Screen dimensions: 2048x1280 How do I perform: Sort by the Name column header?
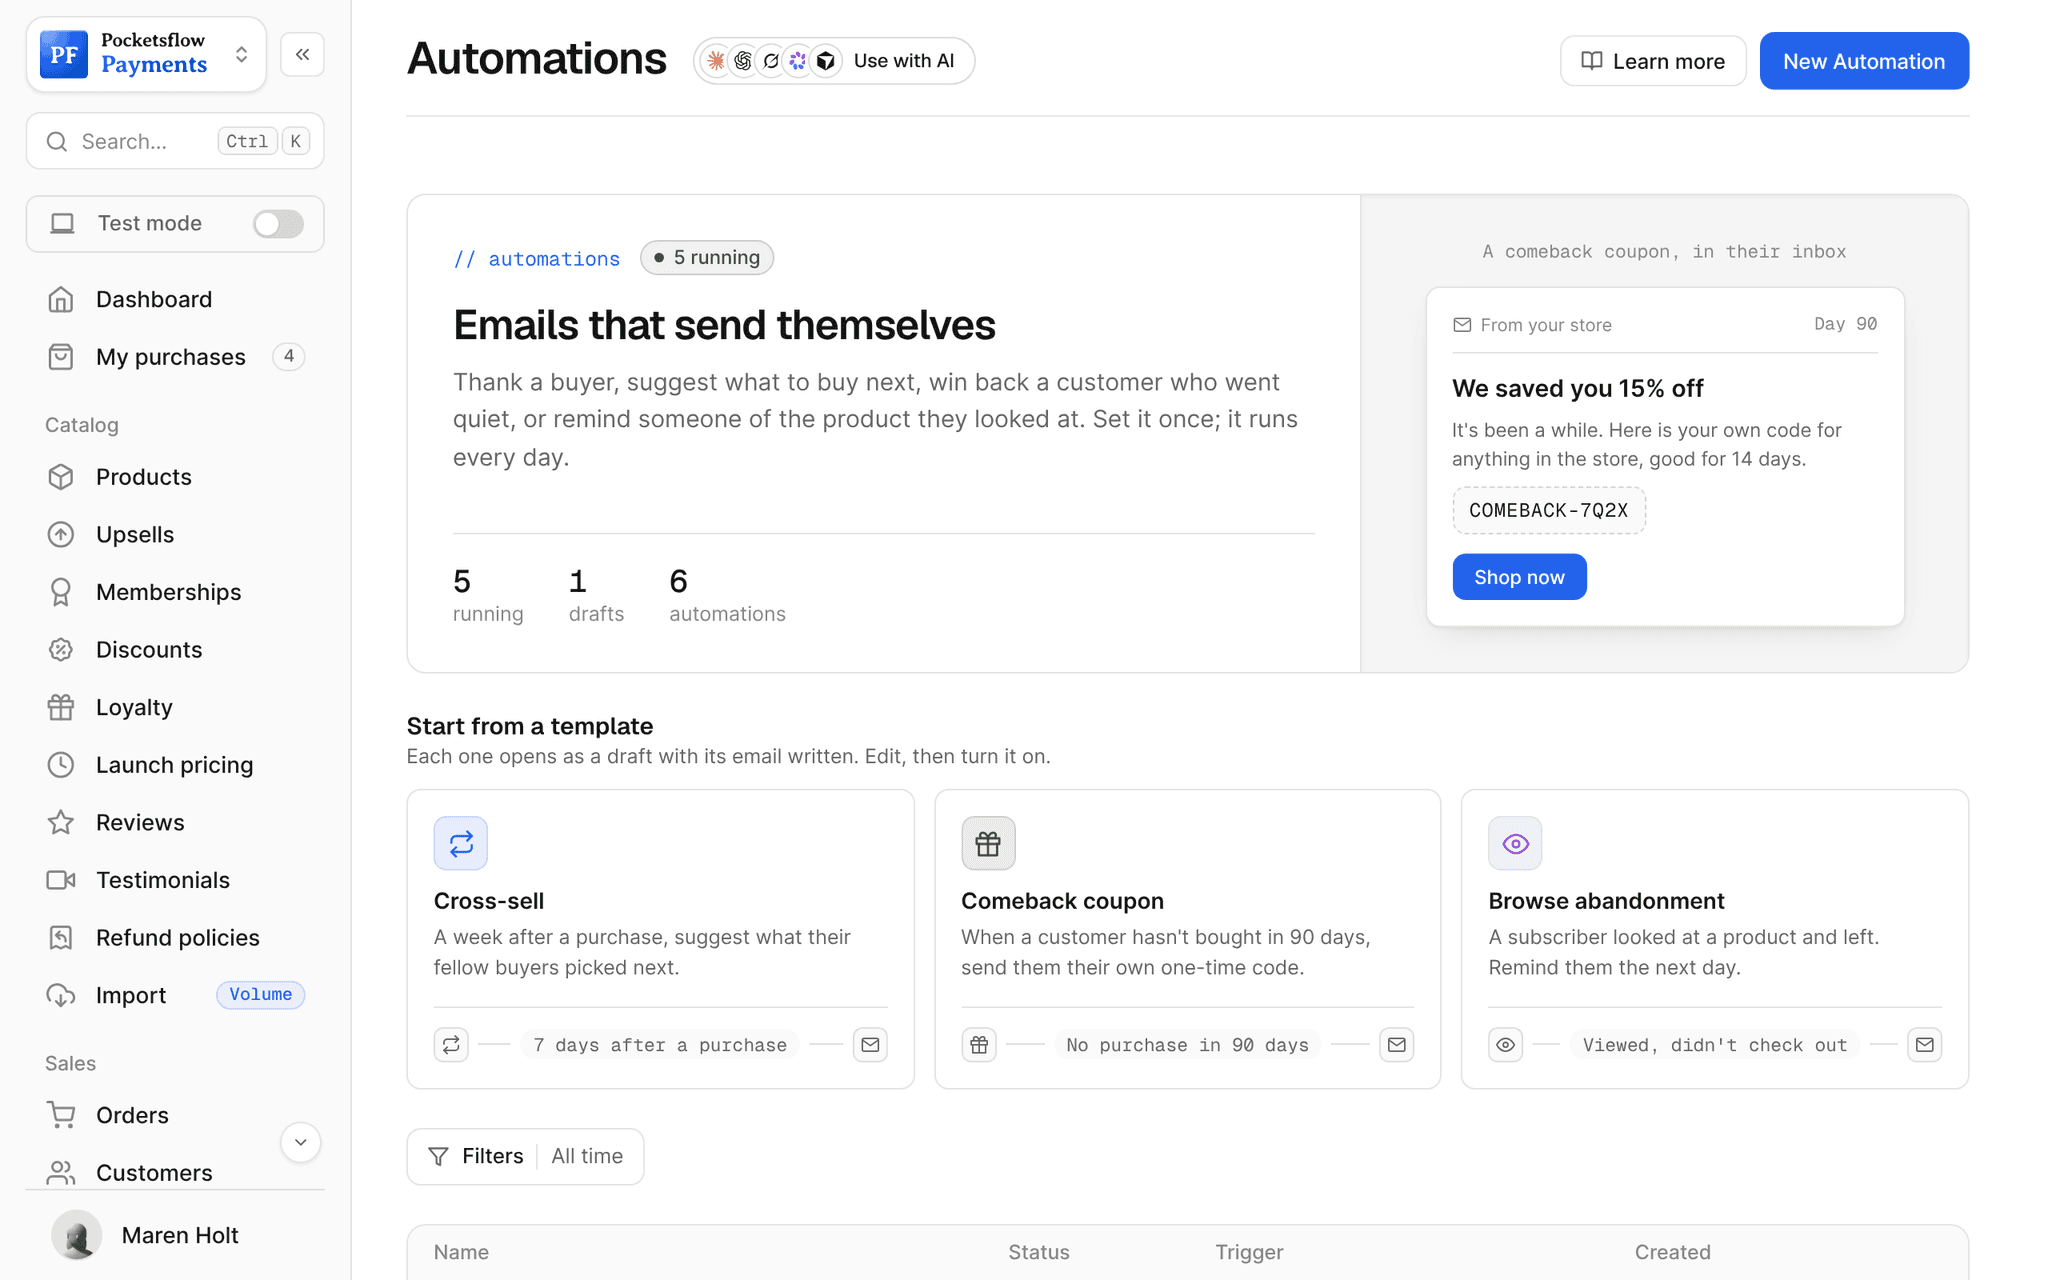coord(461,1252)
